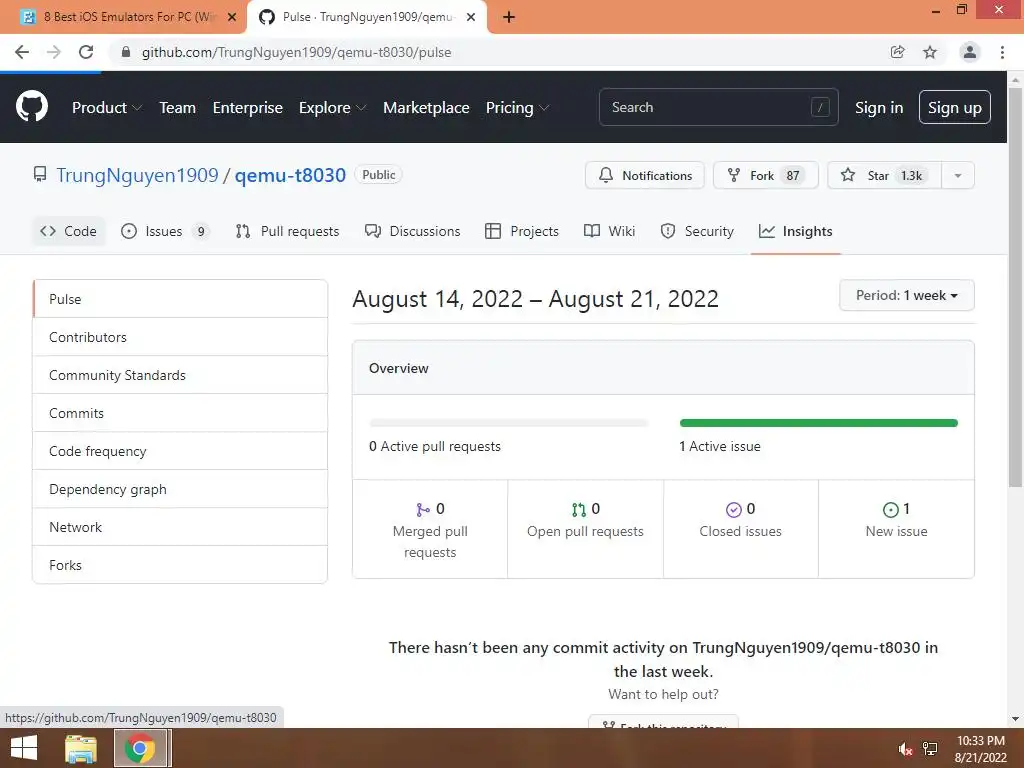
Task: Open Commits in the sidebar
Action: tap(180, 413)
